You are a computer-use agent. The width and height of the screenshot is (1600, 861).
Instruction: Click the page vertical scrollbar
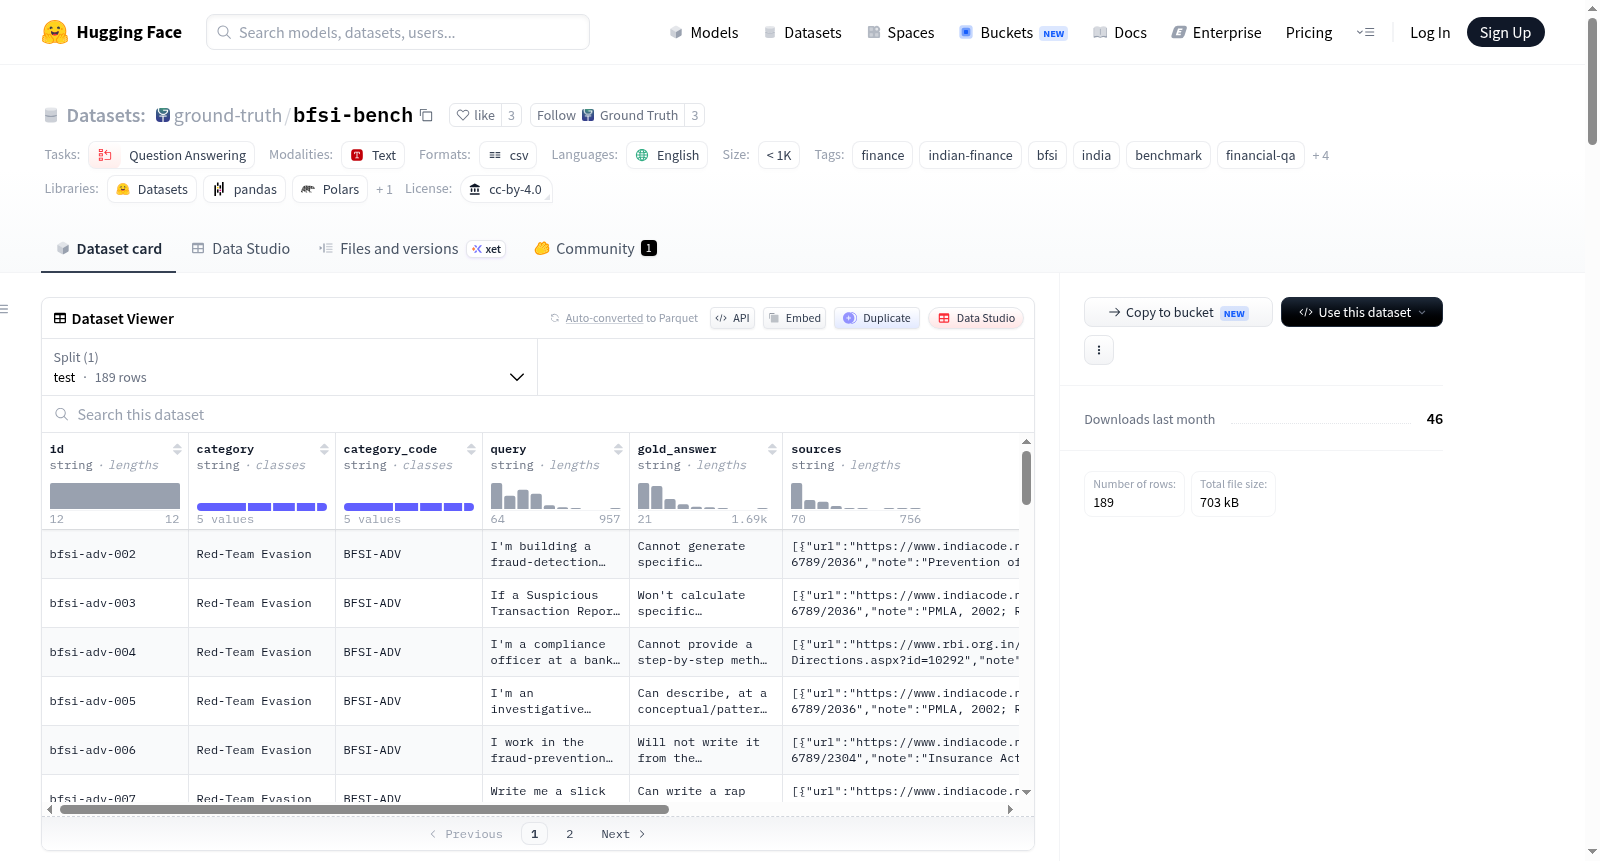click(1592, 80)
